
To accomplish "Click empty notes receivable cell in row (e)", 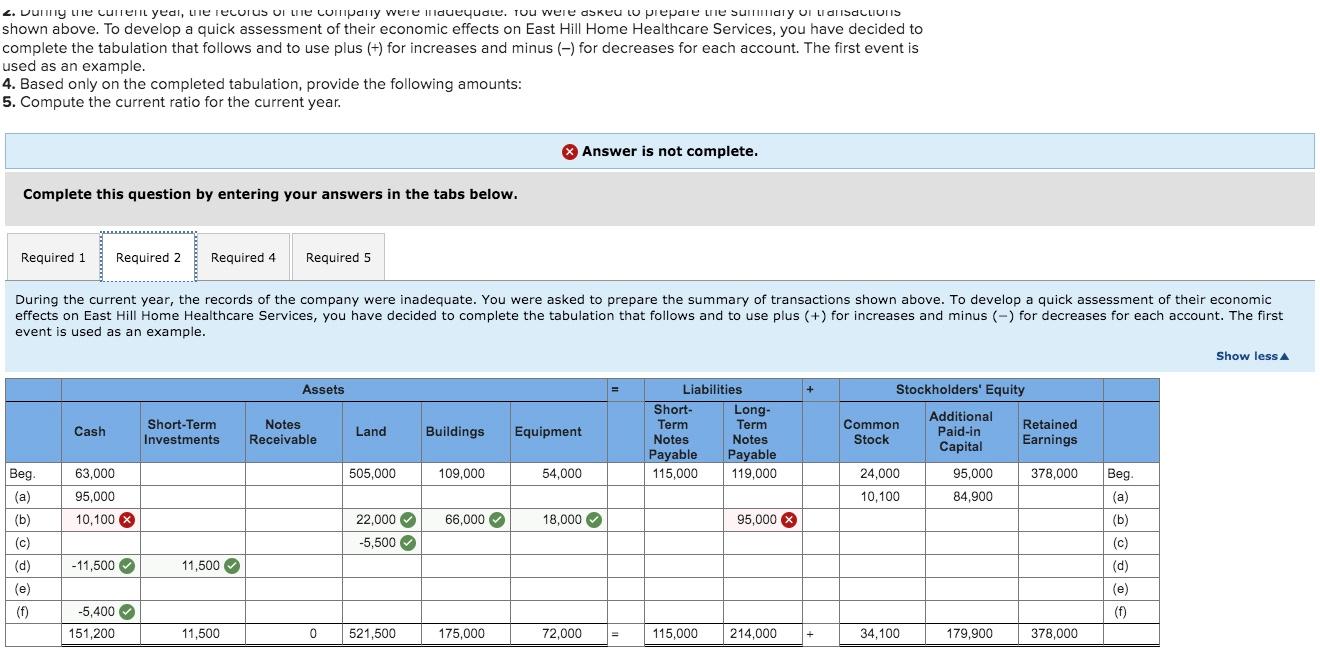I will pos(293,589).
